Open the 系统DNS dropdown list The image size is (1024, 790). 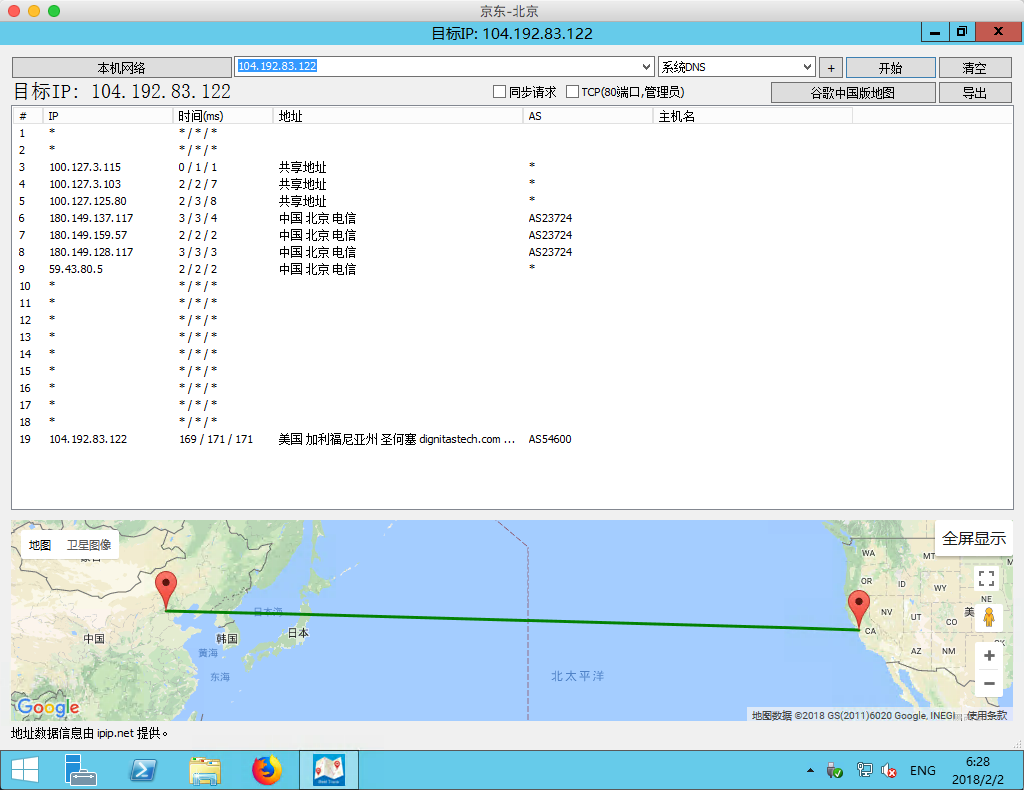[808, 67]
